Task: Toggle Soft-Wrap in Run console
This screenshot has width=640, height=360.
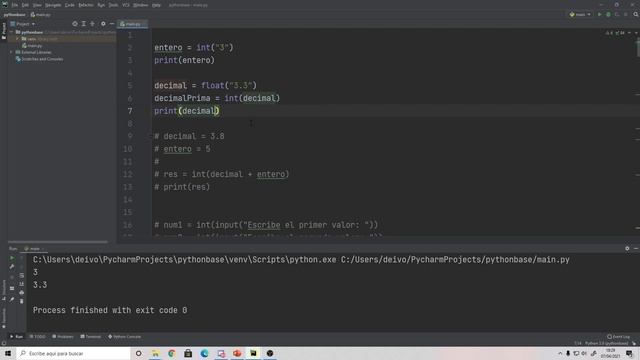Action: pyautogui.click(x=22, y=276)
